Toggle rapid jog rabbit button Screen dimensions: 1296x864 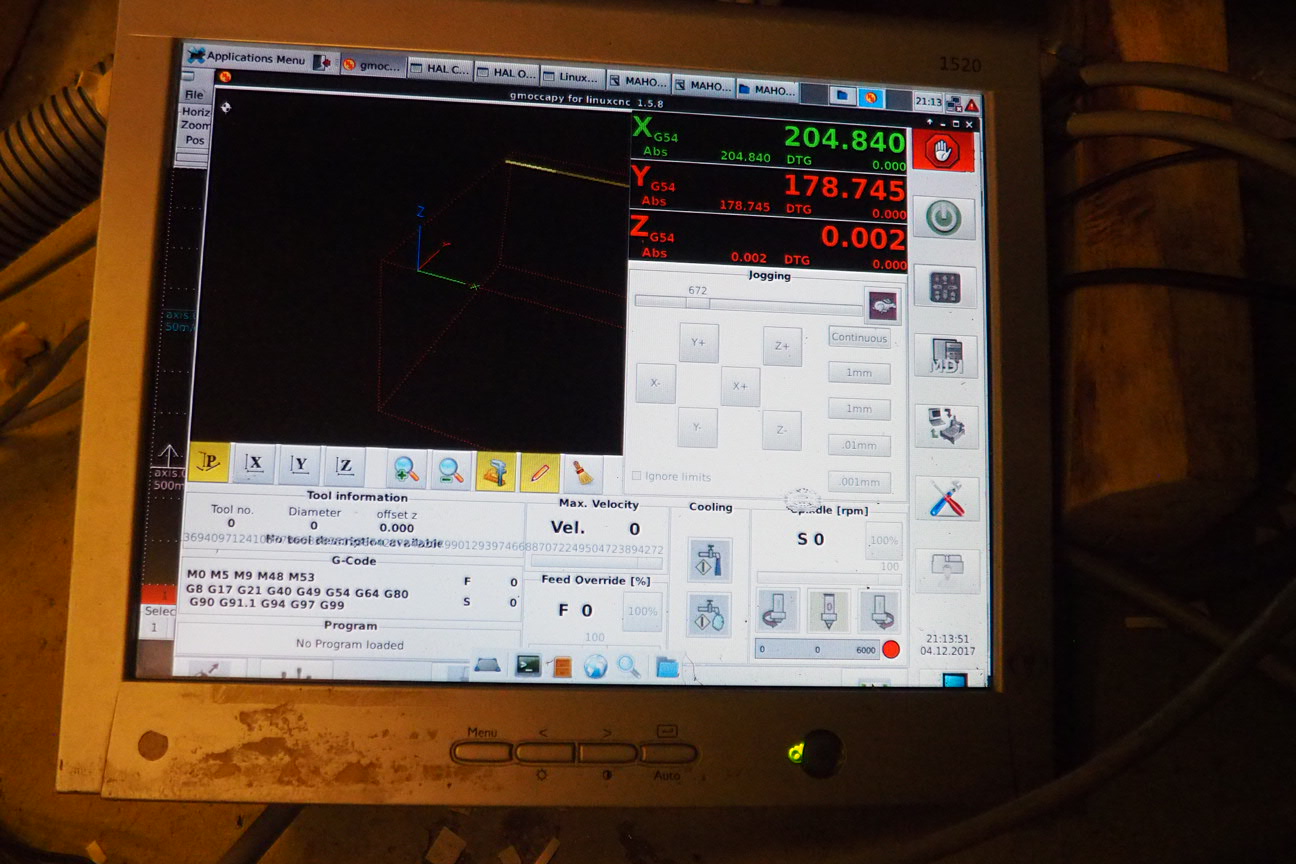(882, 306)
